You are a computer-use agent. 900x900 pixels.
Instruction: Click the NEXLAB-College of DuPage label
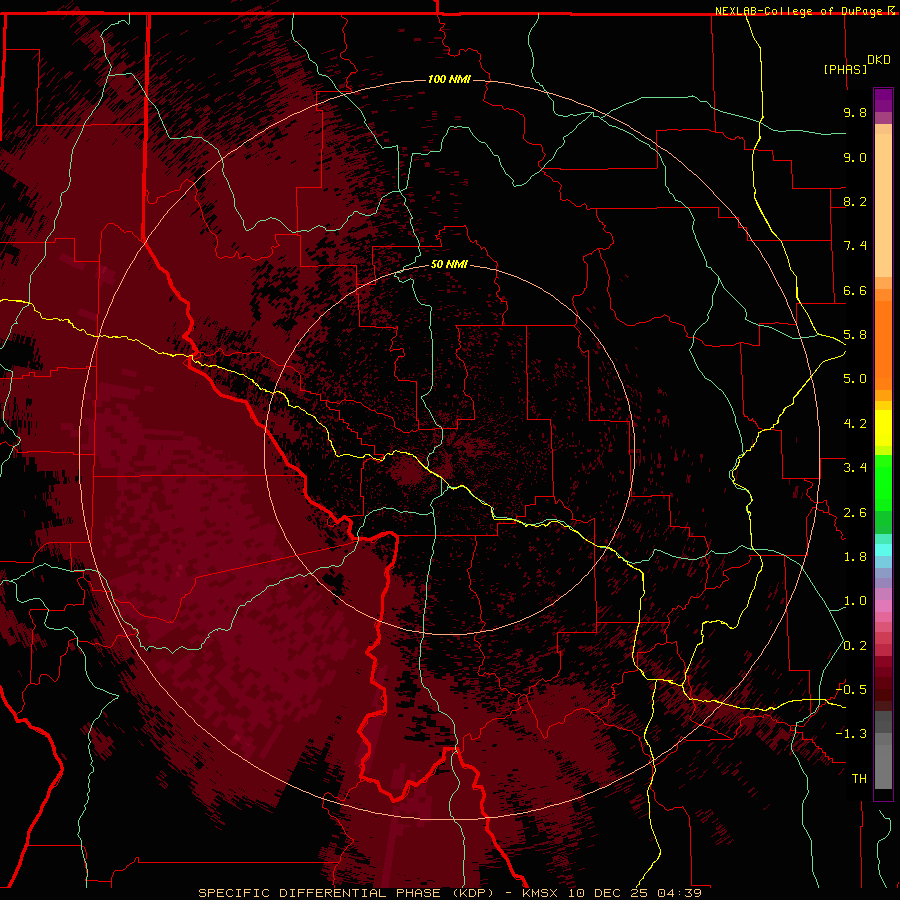(x=801, y=11)
